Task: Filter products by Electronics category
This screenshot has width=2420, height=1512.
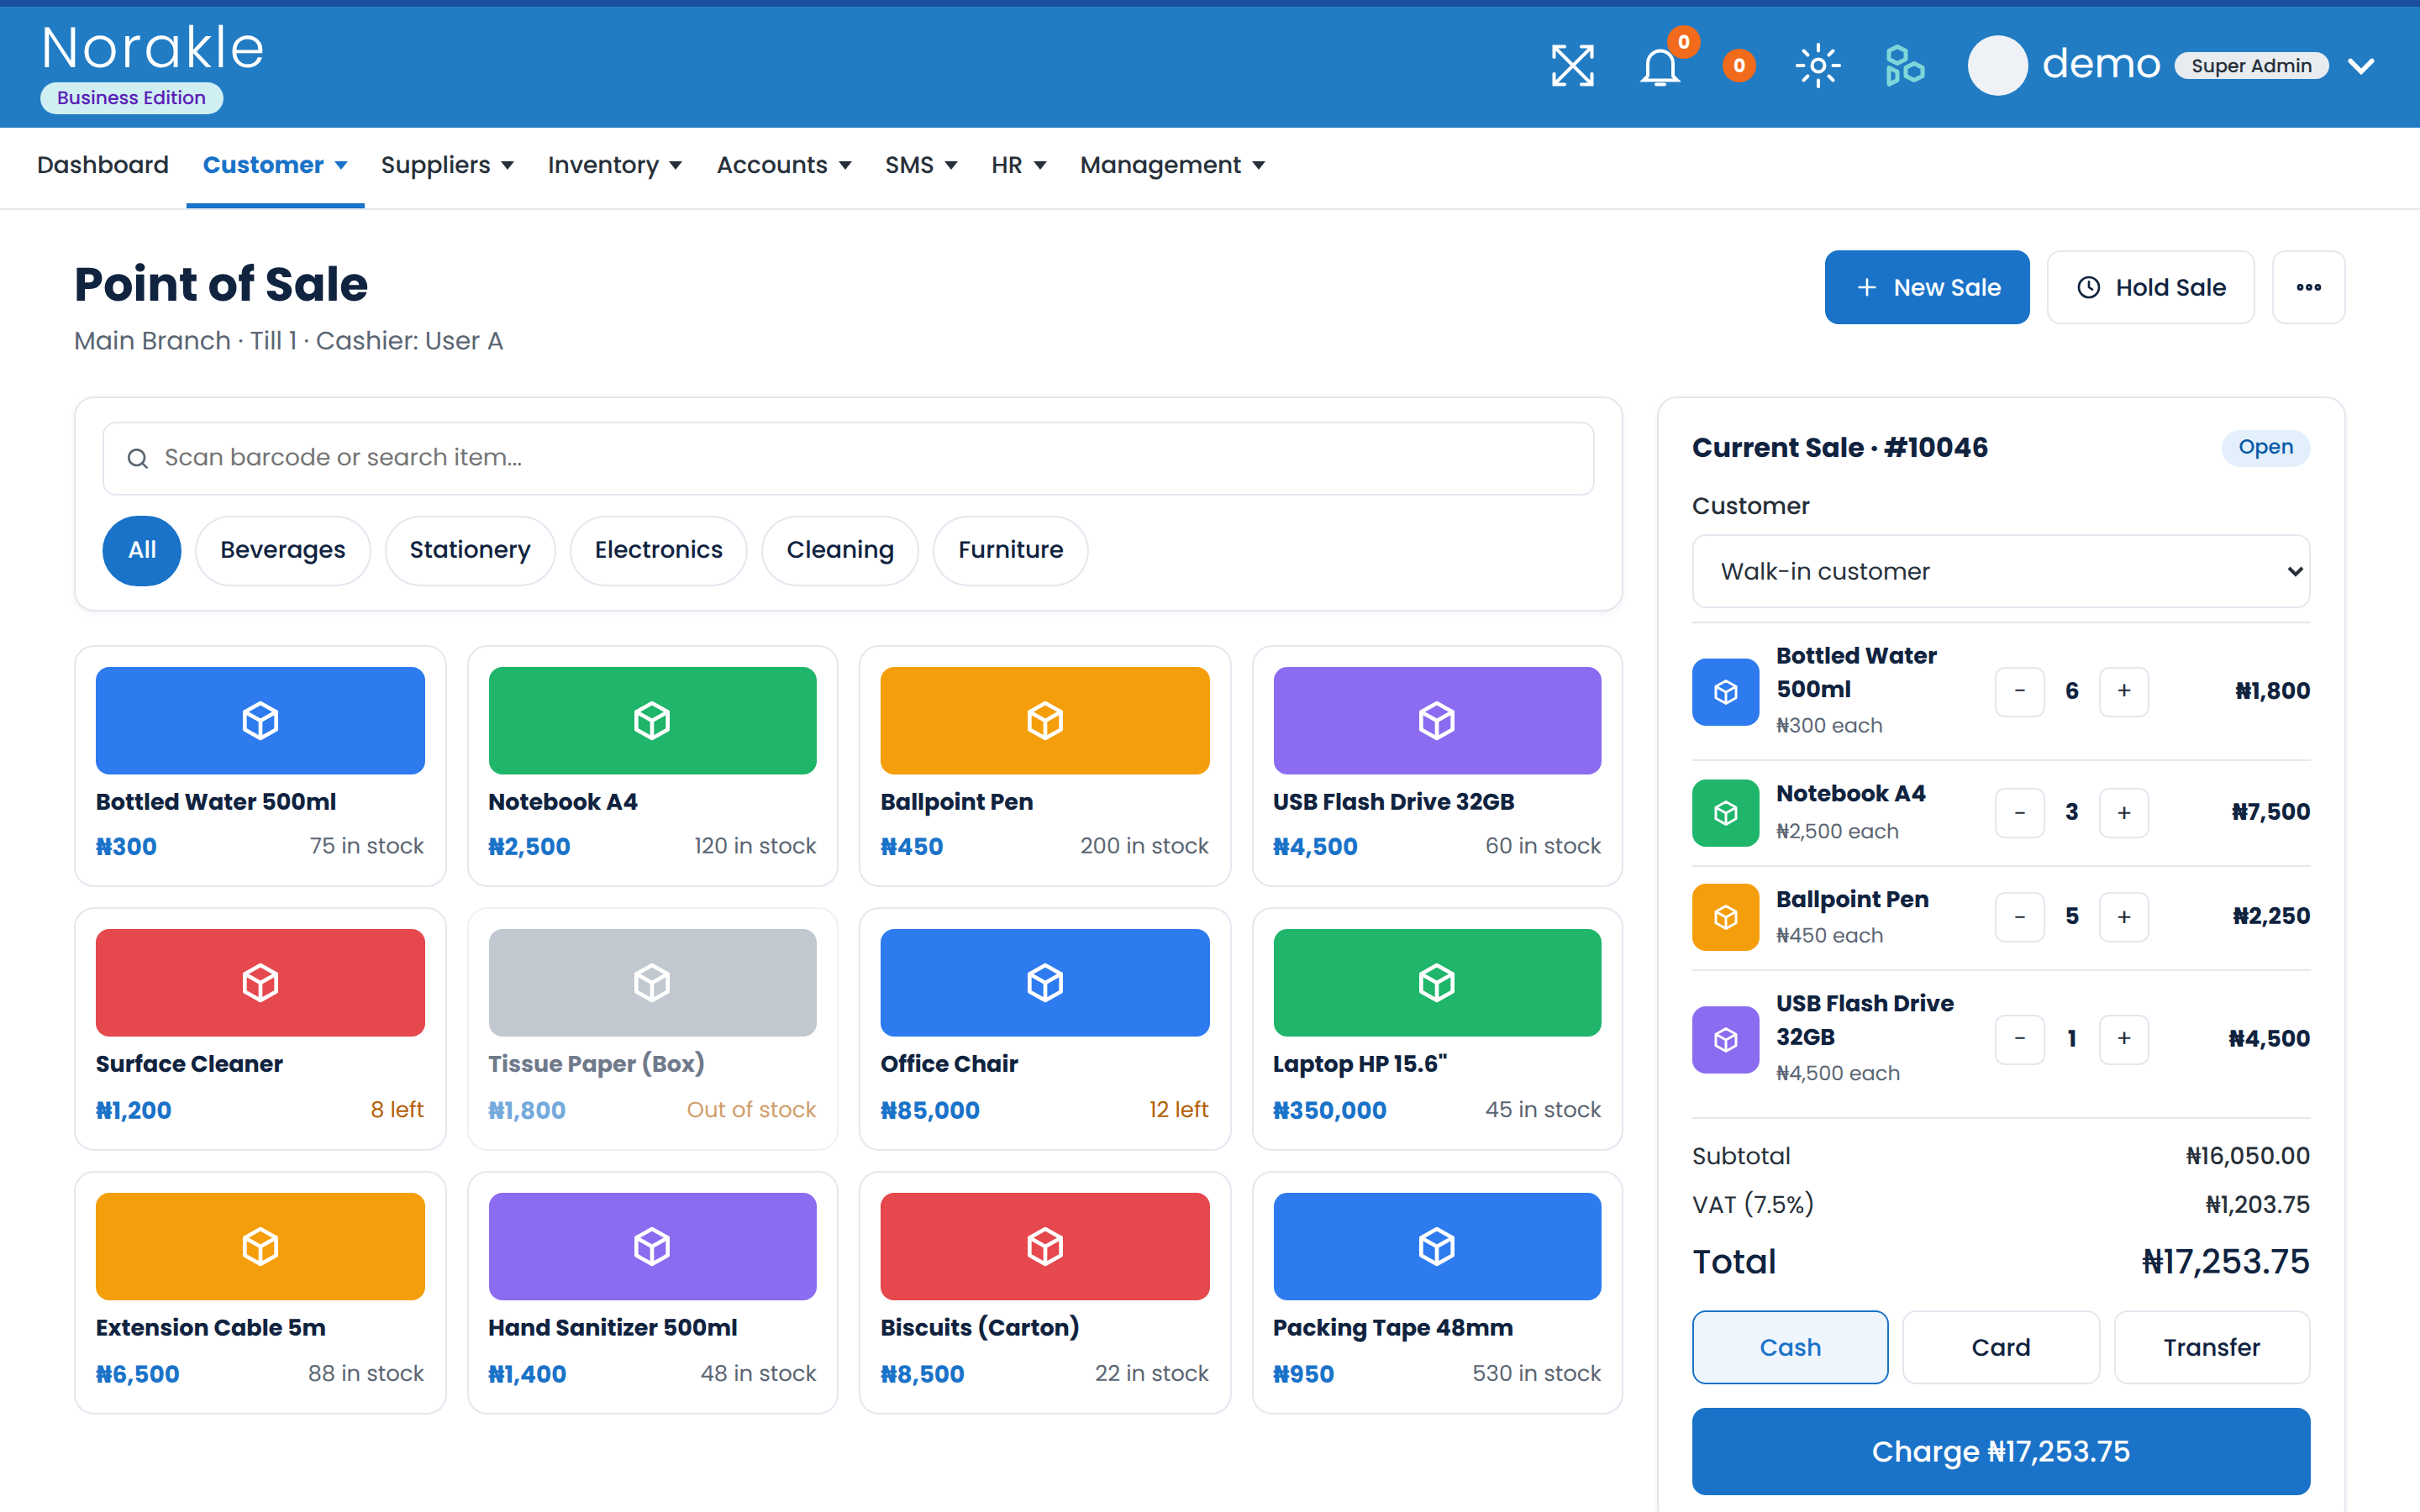Action: (x=658, y=550)
